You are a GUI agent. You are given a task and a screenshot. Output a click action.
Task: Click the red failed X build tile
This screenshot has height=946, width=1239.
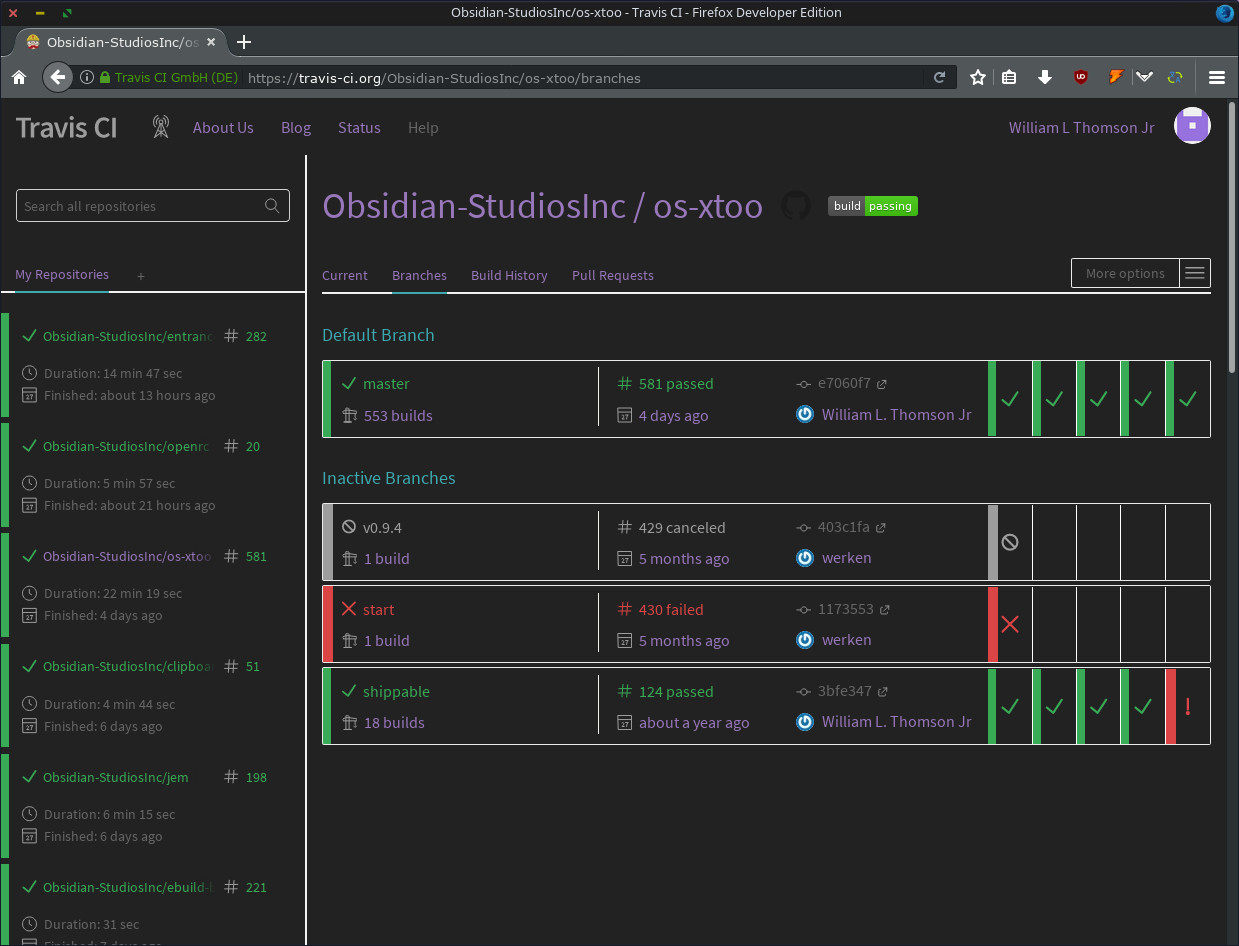1009,624
